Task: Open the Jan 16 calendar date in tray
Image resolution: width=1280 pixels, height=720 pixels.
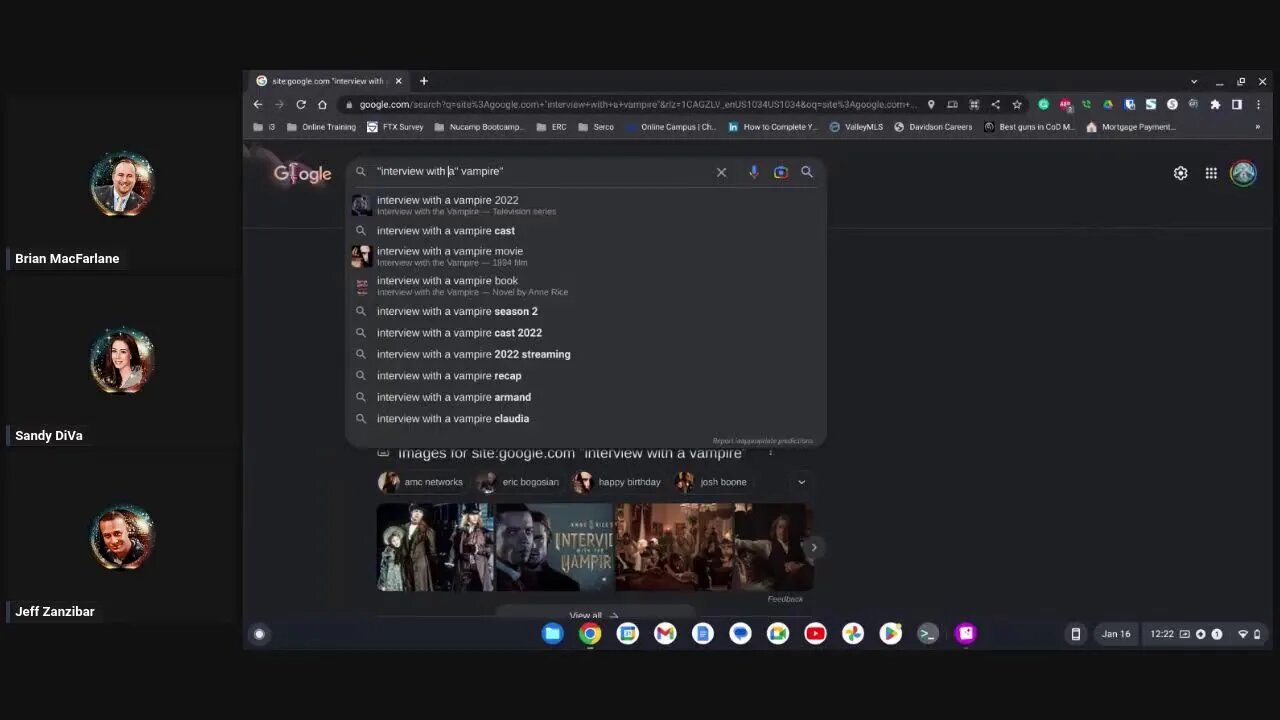Action: [1116, 634]
